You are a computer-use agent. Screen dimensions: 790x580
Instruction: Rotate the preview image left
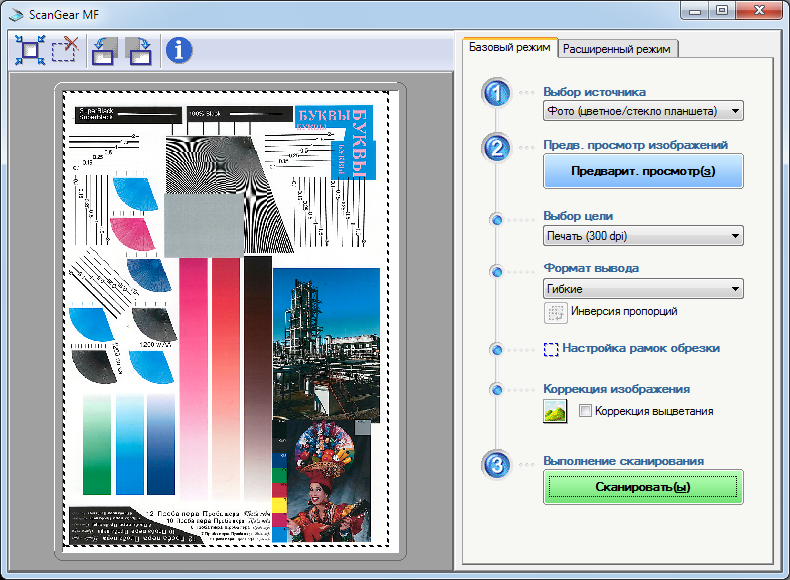click(104, 49)
